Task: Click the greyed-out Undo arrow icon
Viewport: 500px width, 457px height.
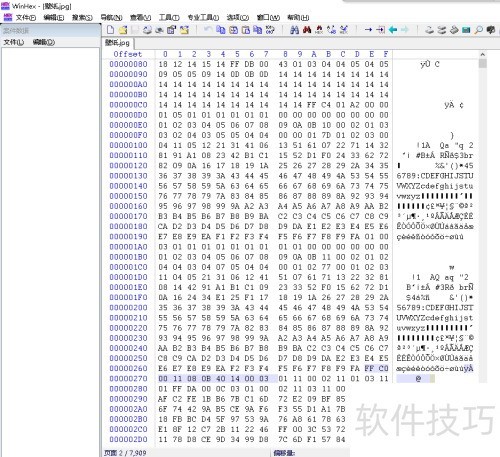Action: (208, 30)
